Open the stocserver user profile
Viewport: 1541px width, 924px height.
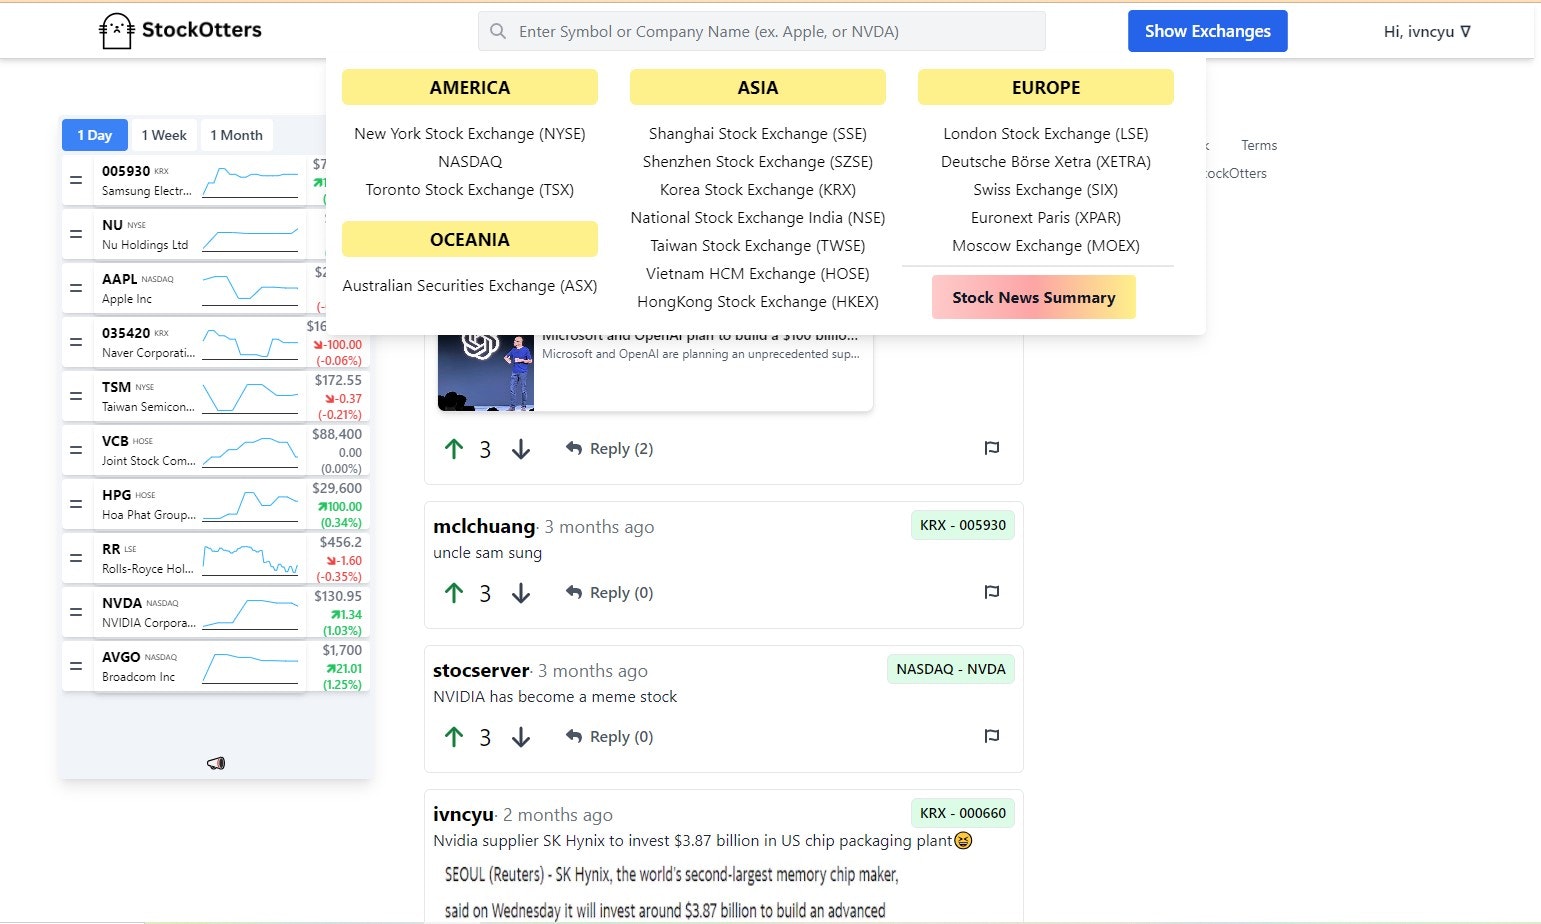481,670
